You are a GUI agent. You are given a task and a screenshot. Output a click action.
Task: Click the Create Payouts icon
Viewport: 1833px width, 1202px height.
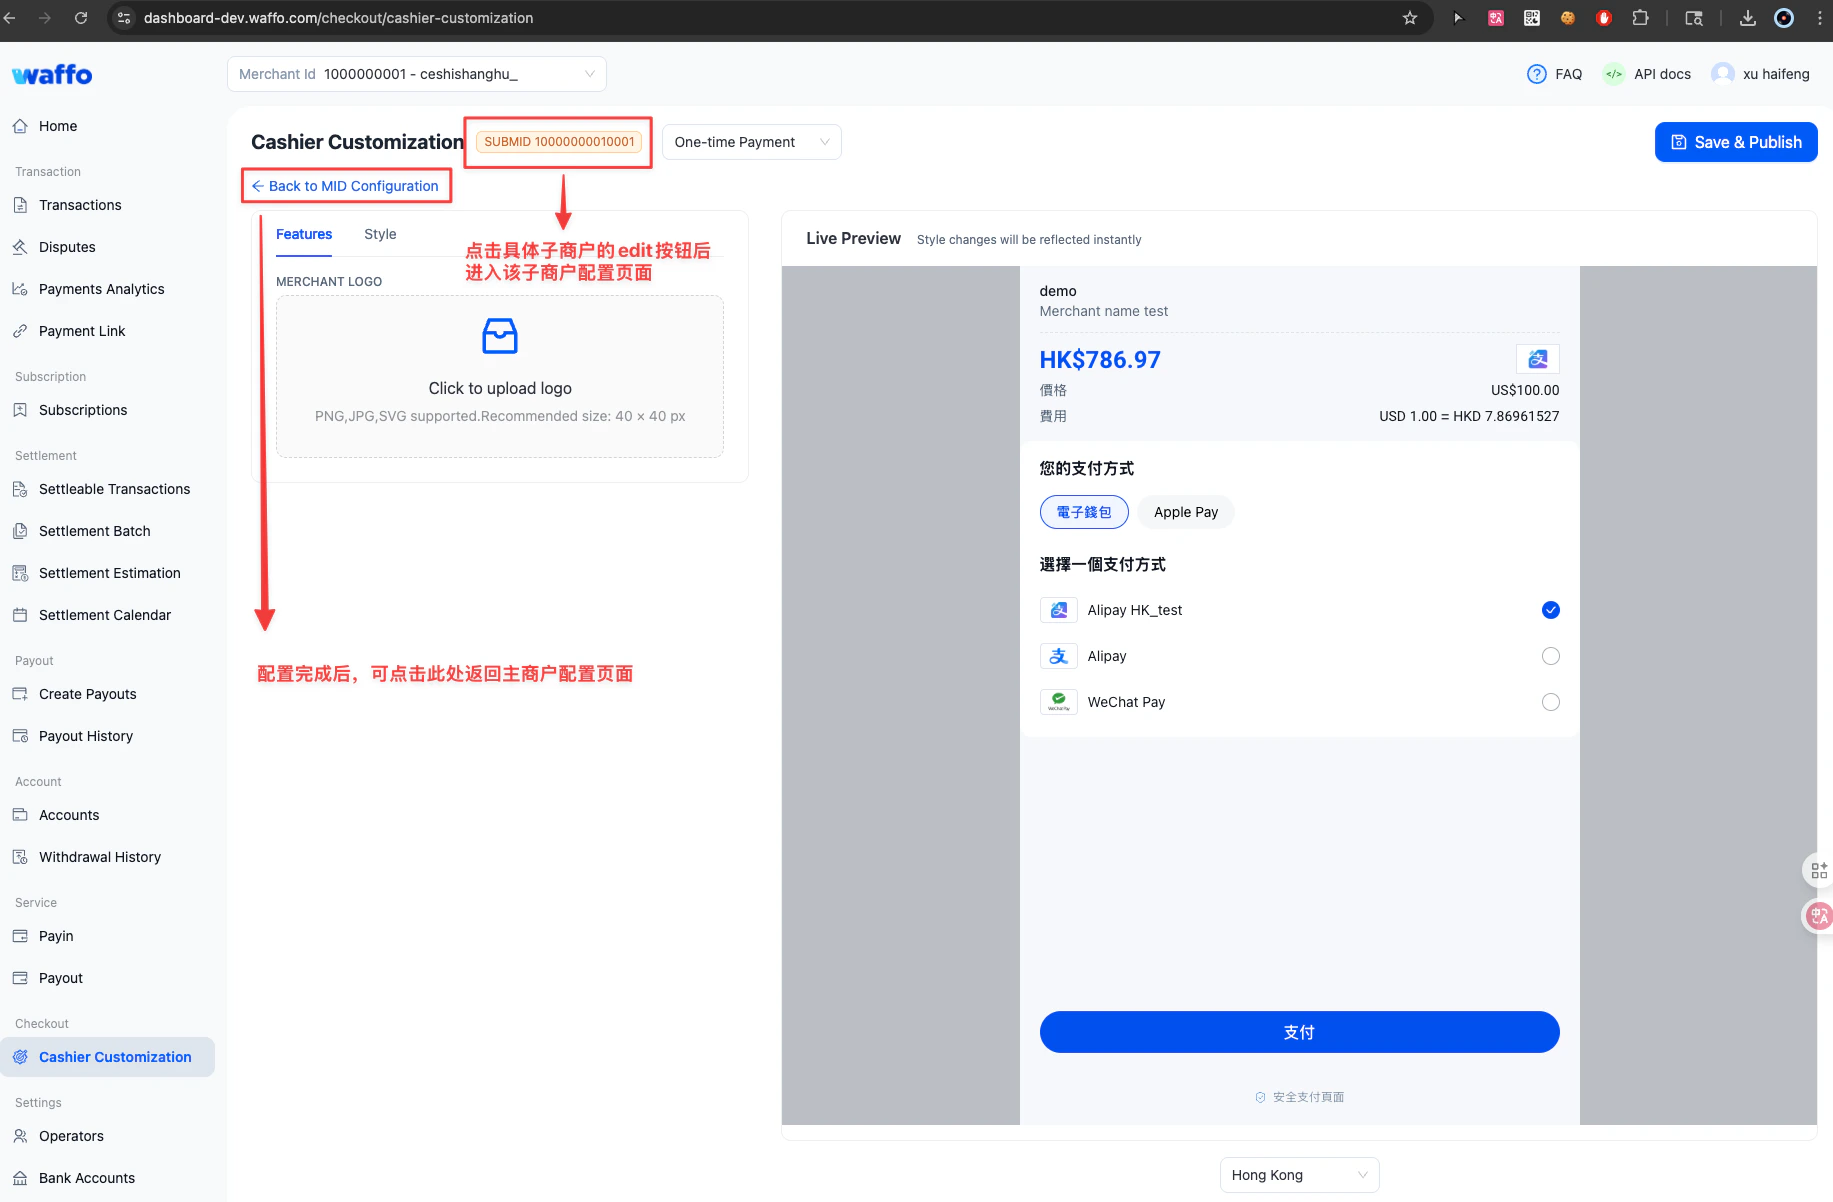[x=20, y=694]
